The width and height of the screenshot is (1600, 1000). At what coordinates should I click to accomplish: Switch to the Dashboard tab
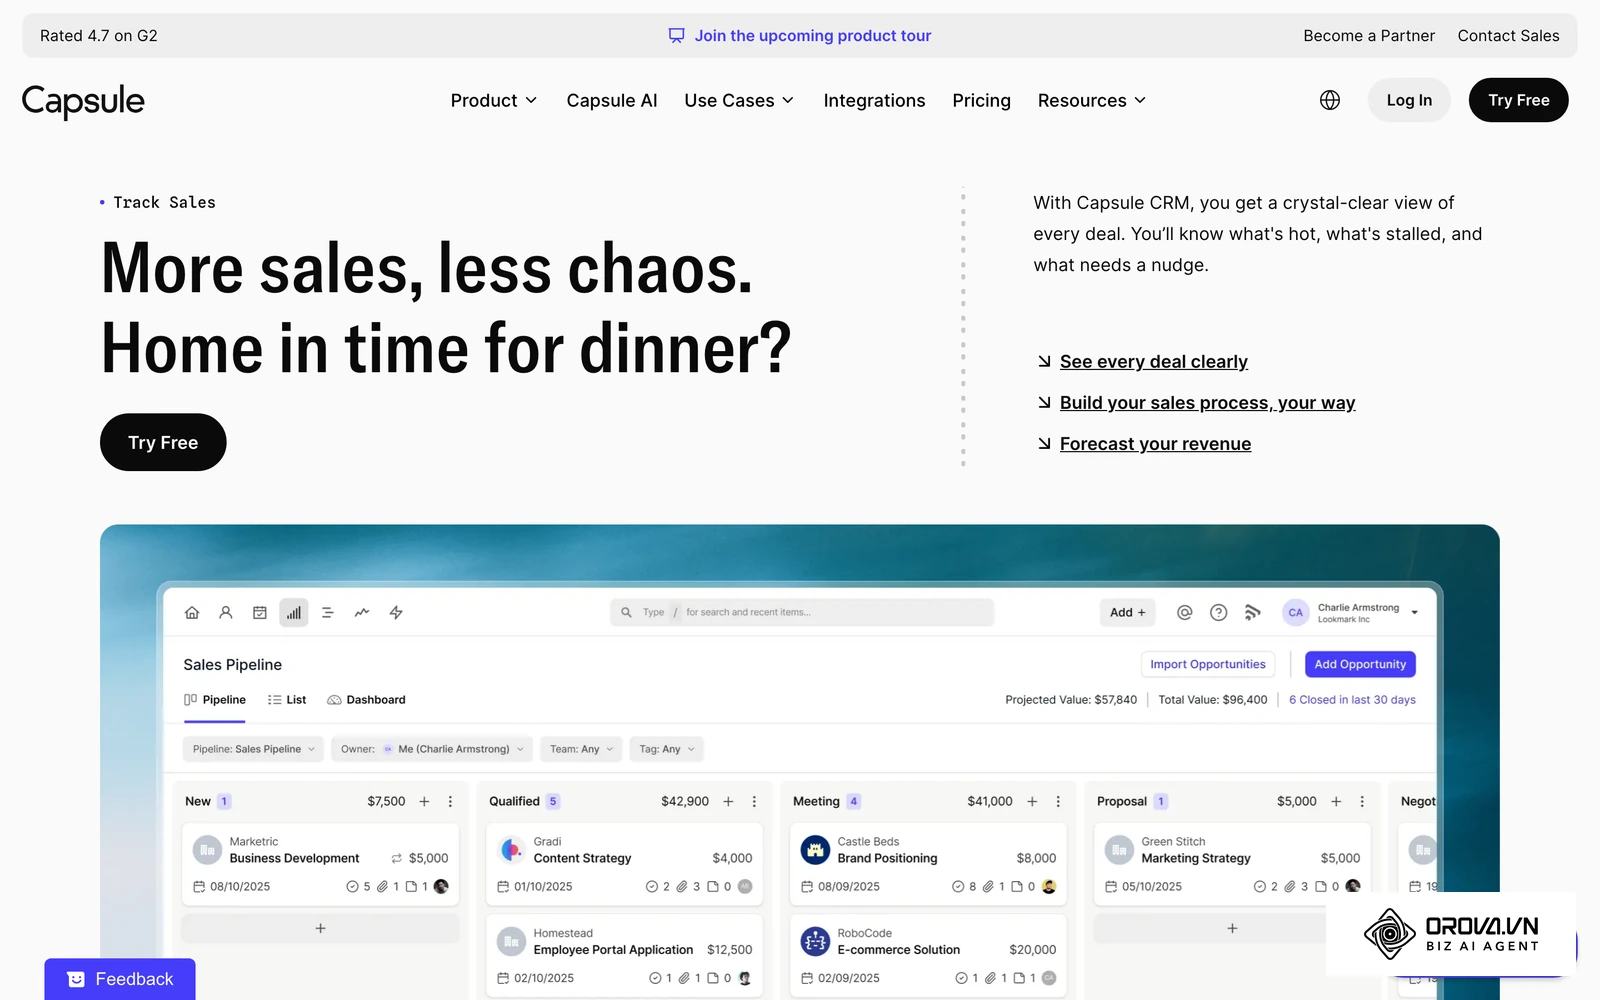tap(366, 700)
